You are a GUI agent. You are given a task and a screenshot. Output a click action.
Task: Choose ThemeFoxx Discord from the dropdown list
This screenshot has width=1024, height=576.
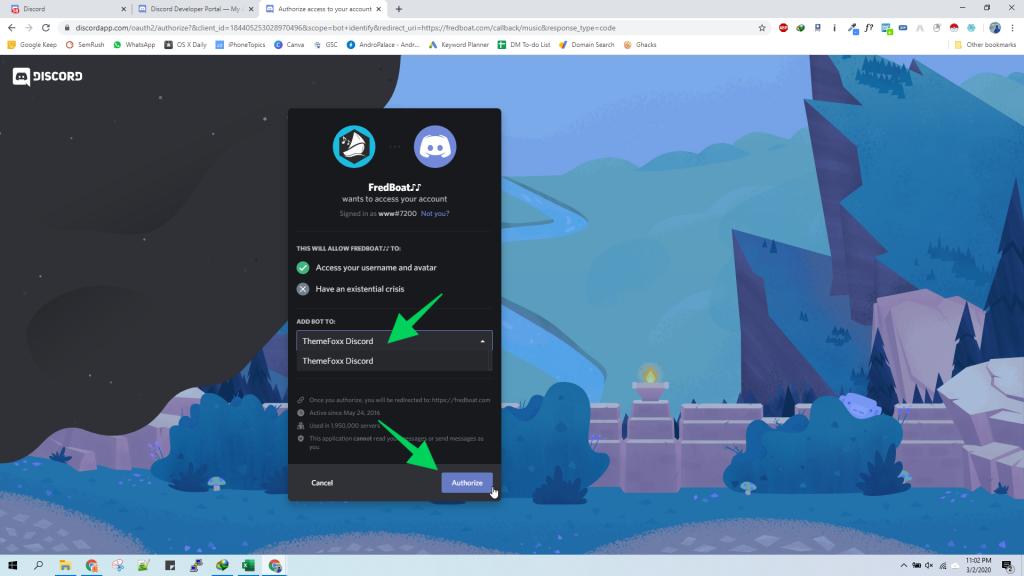click(392, 360)
